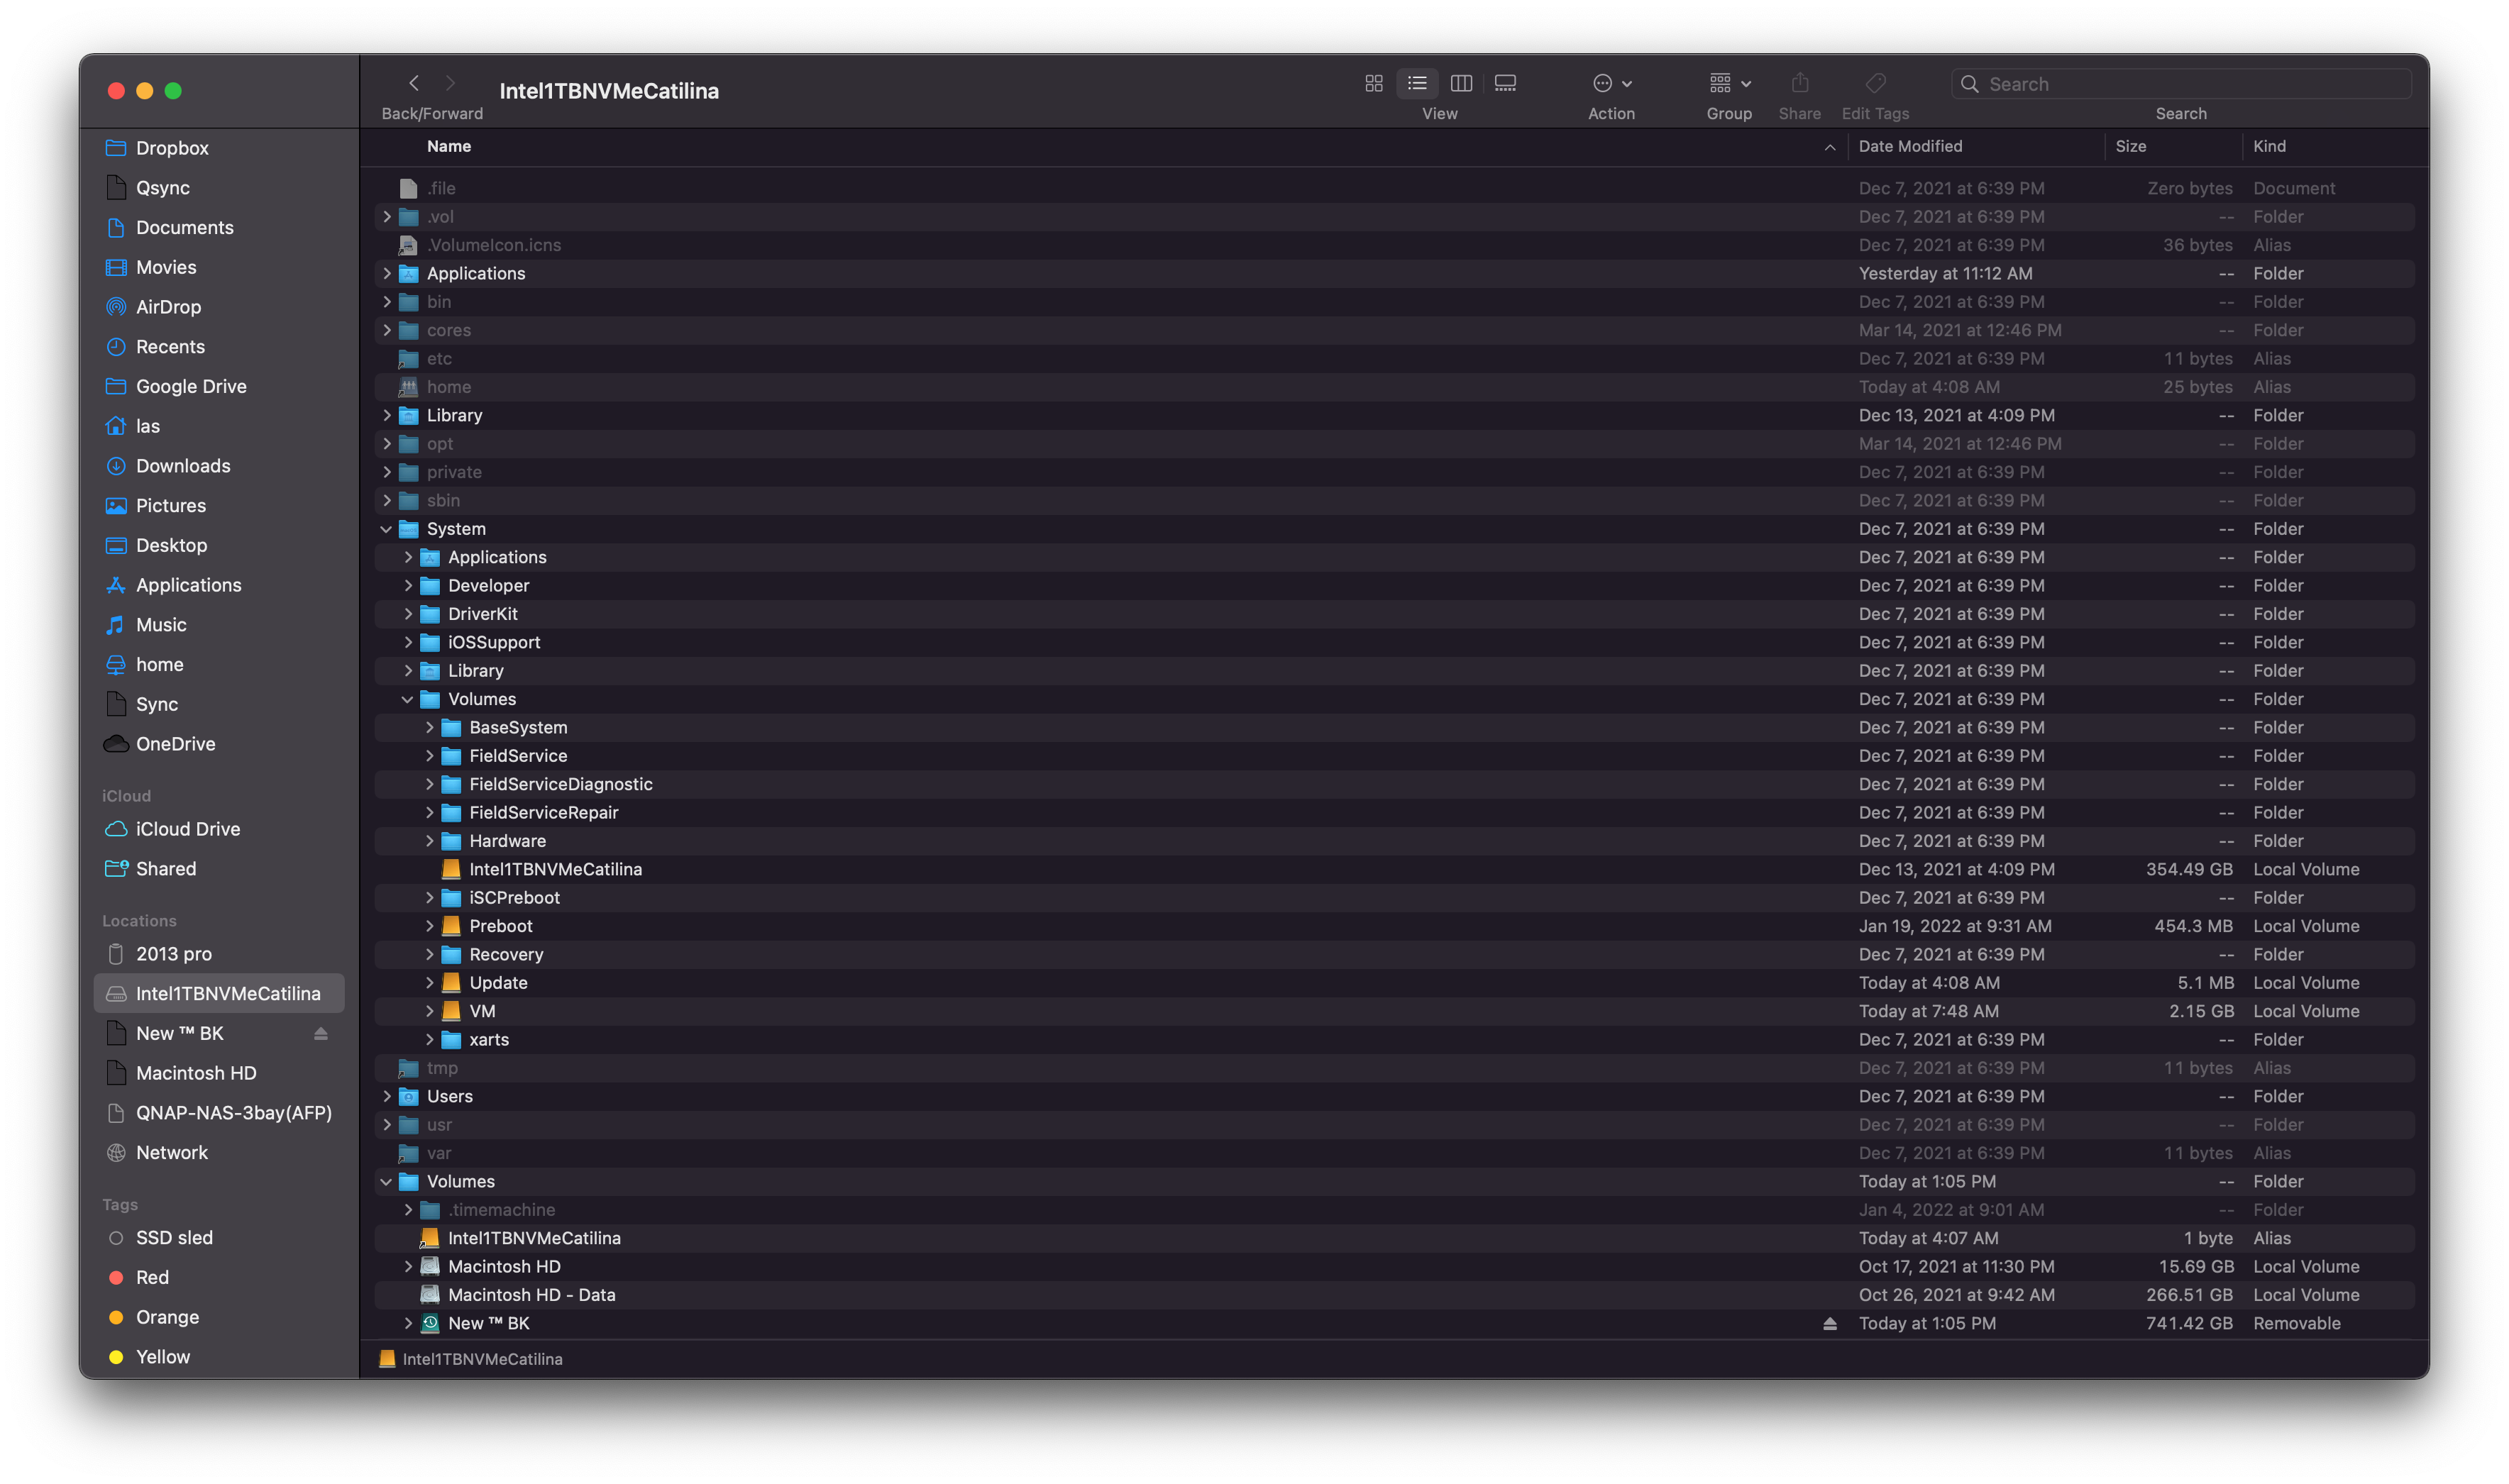Switch to column view in toolbar

[x=1461, y=83]
